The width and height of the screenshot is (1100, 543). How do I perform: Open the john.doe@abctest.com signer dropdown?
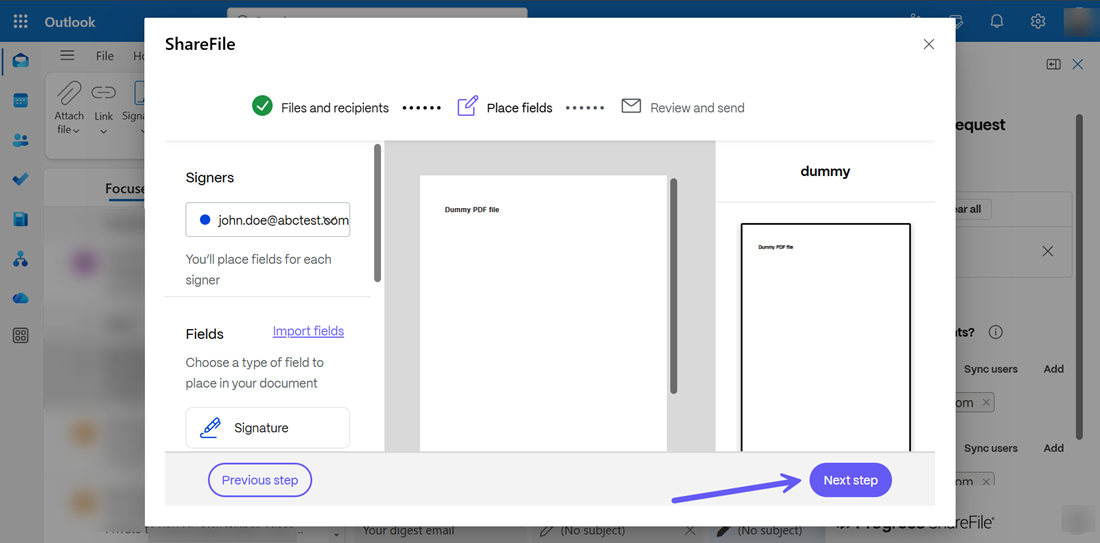point(267,220)
